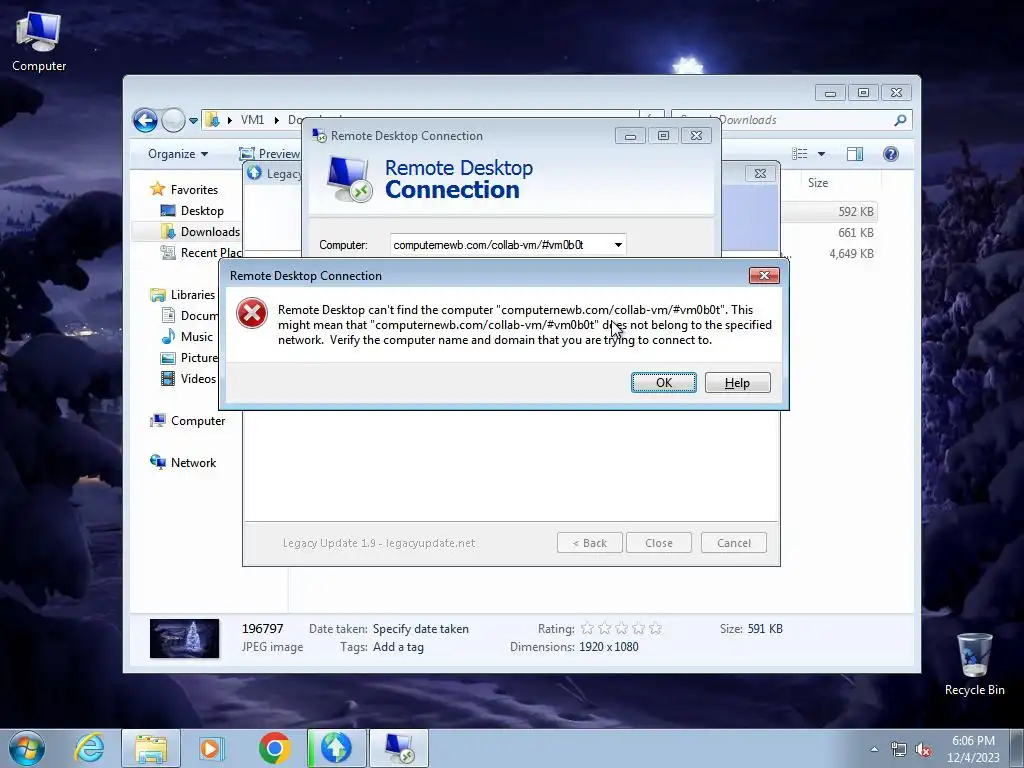Click the network tray icon

pos(899,749)
